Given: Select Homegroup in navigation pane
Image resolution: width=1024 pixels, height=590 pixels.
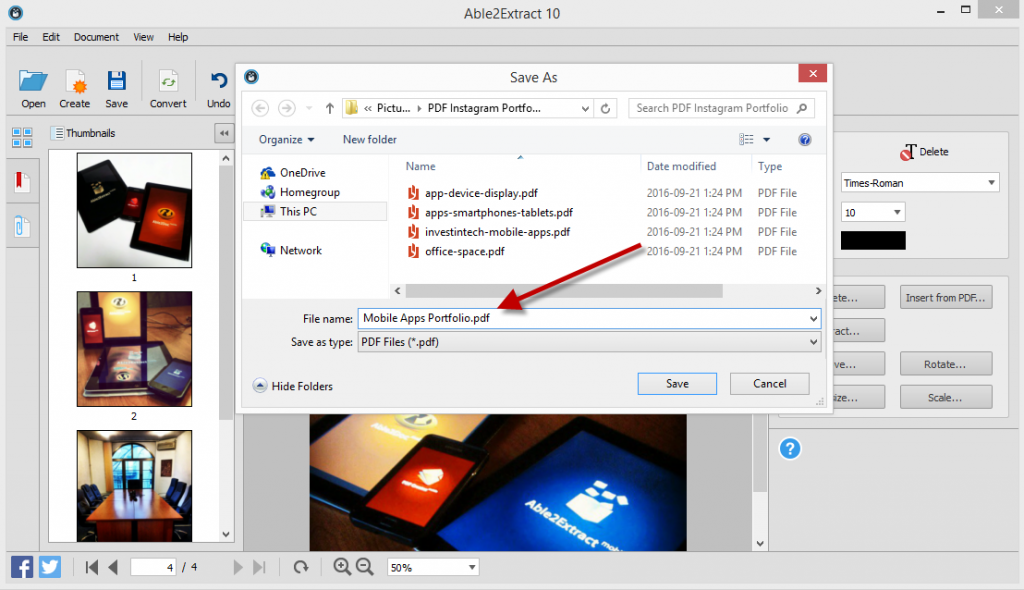Looking at the screenshot, I should pos(300,192).
